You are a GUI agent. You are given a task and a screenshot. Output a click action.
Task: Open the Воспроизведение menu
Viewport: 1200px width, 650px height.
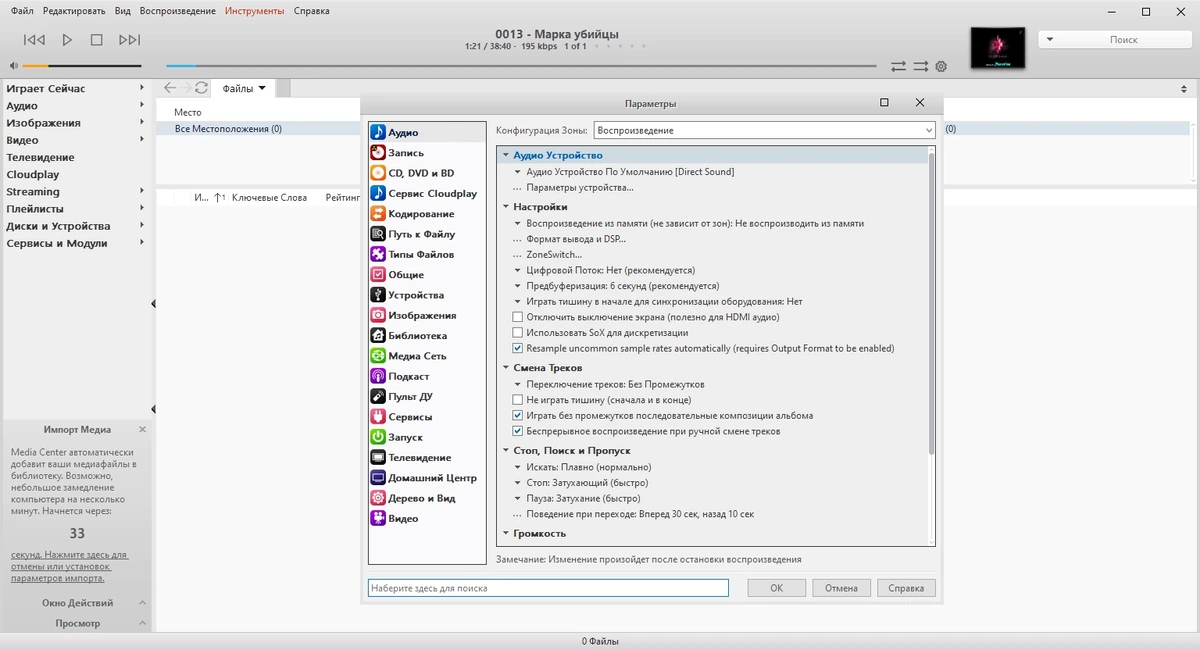click(177, 11)
